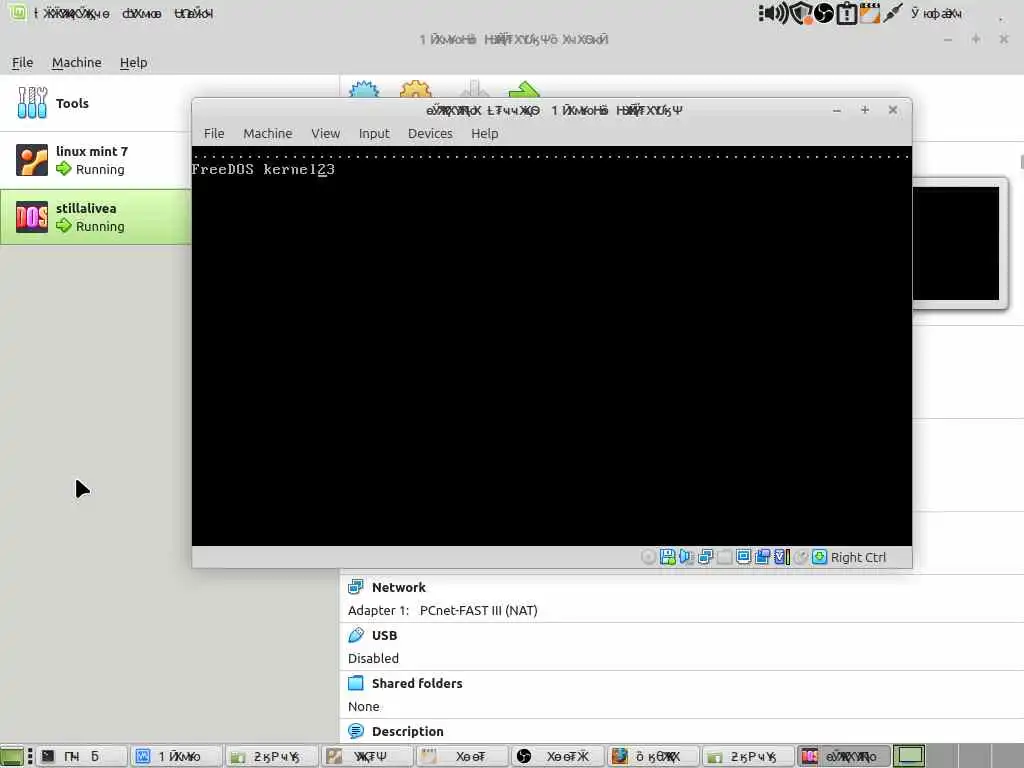The image size is (1024, 768).
Task: Select the linux mint 7 virtual machine
Action: tap(95, 160)
